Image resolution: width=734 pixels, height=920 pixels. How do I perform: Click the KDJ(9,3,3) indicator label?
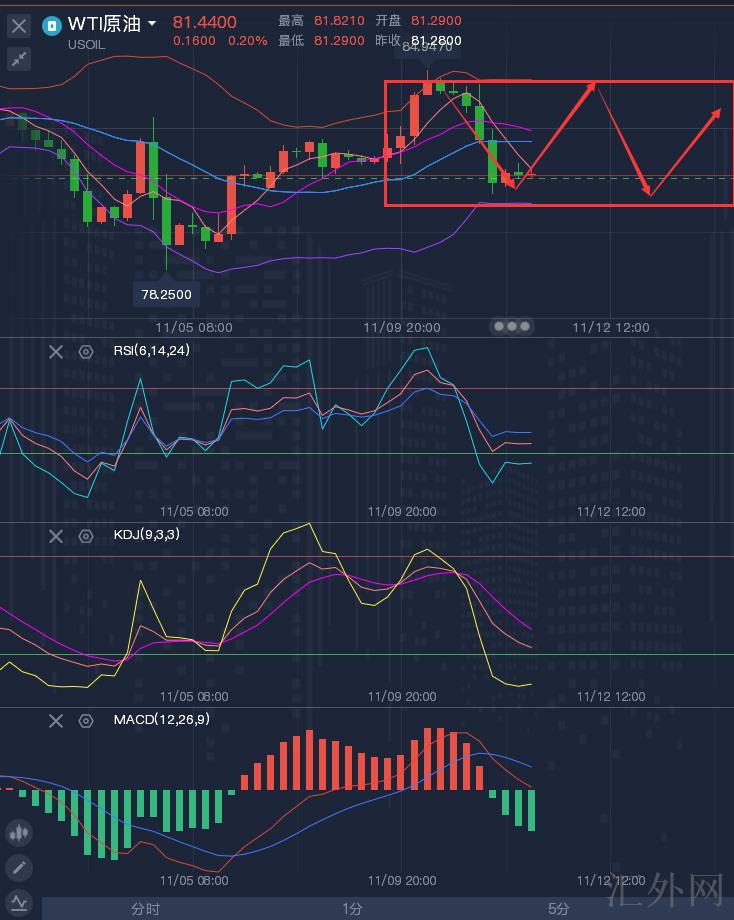click(x=147, y=535)
